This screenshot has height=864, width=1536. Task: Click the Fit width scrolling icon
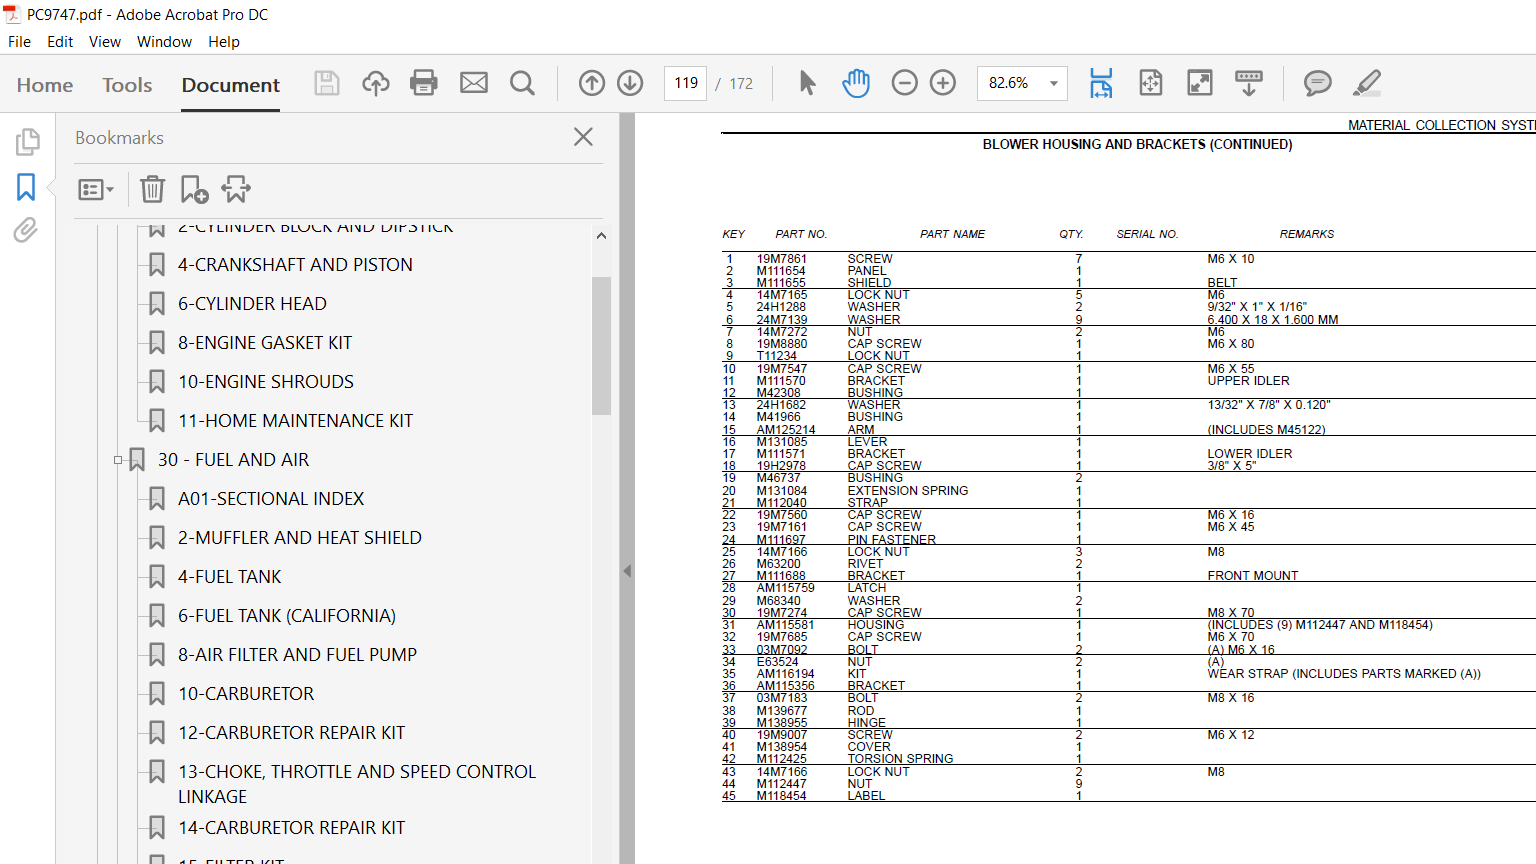pos(1101,83)
